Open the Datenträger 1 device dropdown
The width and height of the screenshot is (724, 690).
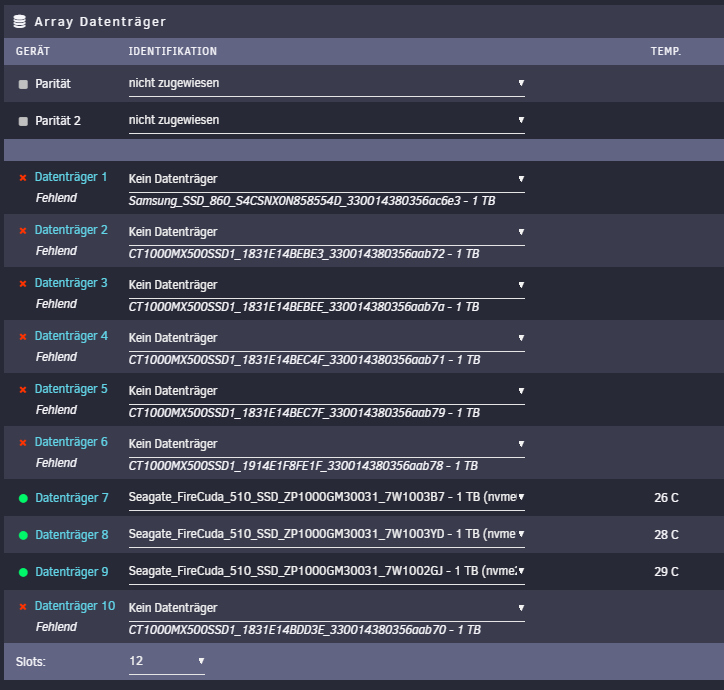tap(326, 179)
